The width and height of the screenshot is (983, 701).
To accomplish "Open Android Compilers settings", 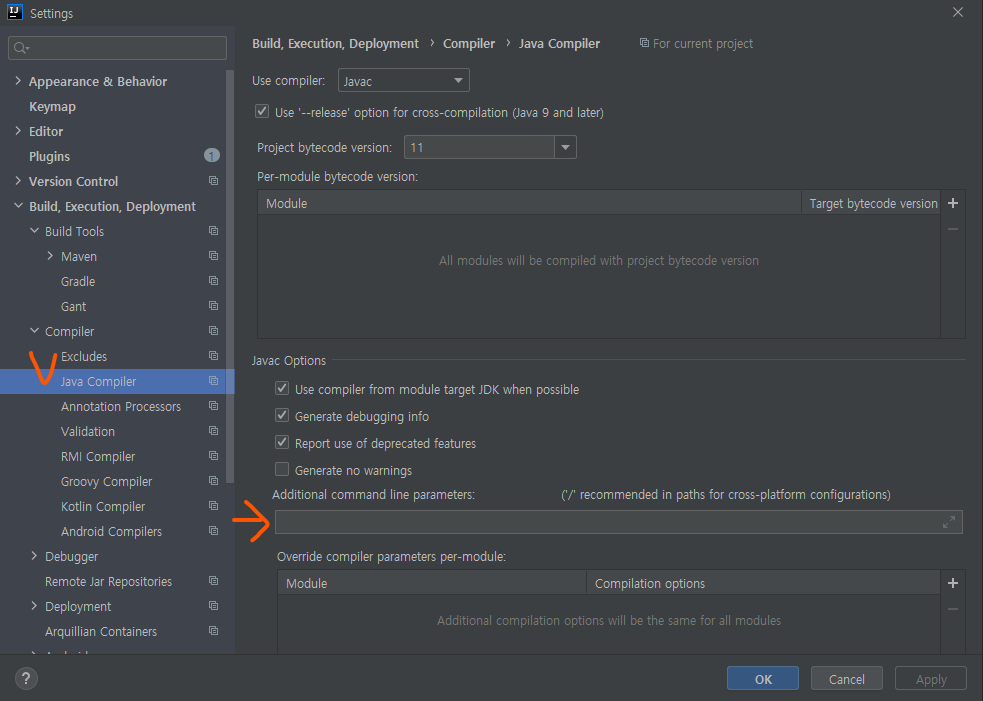I will point(112,531).
